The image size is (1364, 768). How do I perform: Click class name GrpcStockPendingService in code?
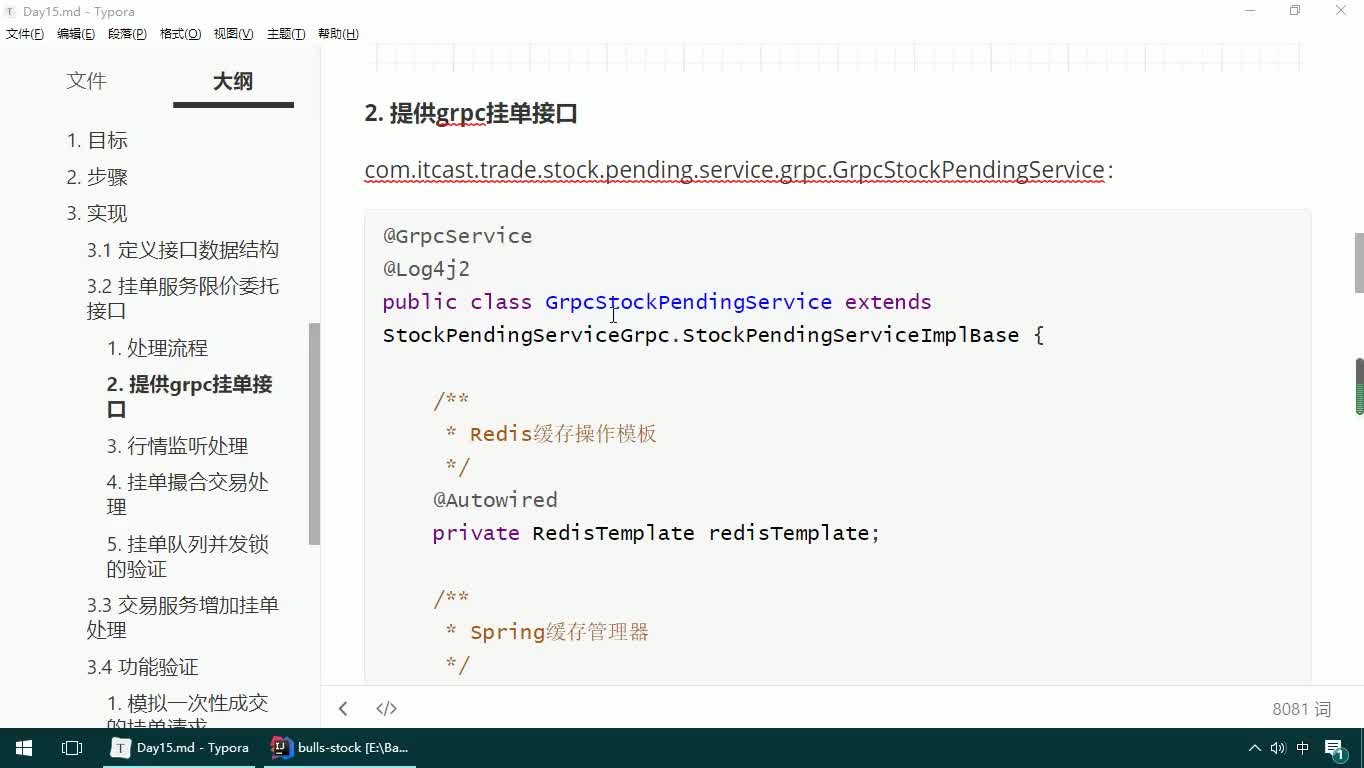688,302
